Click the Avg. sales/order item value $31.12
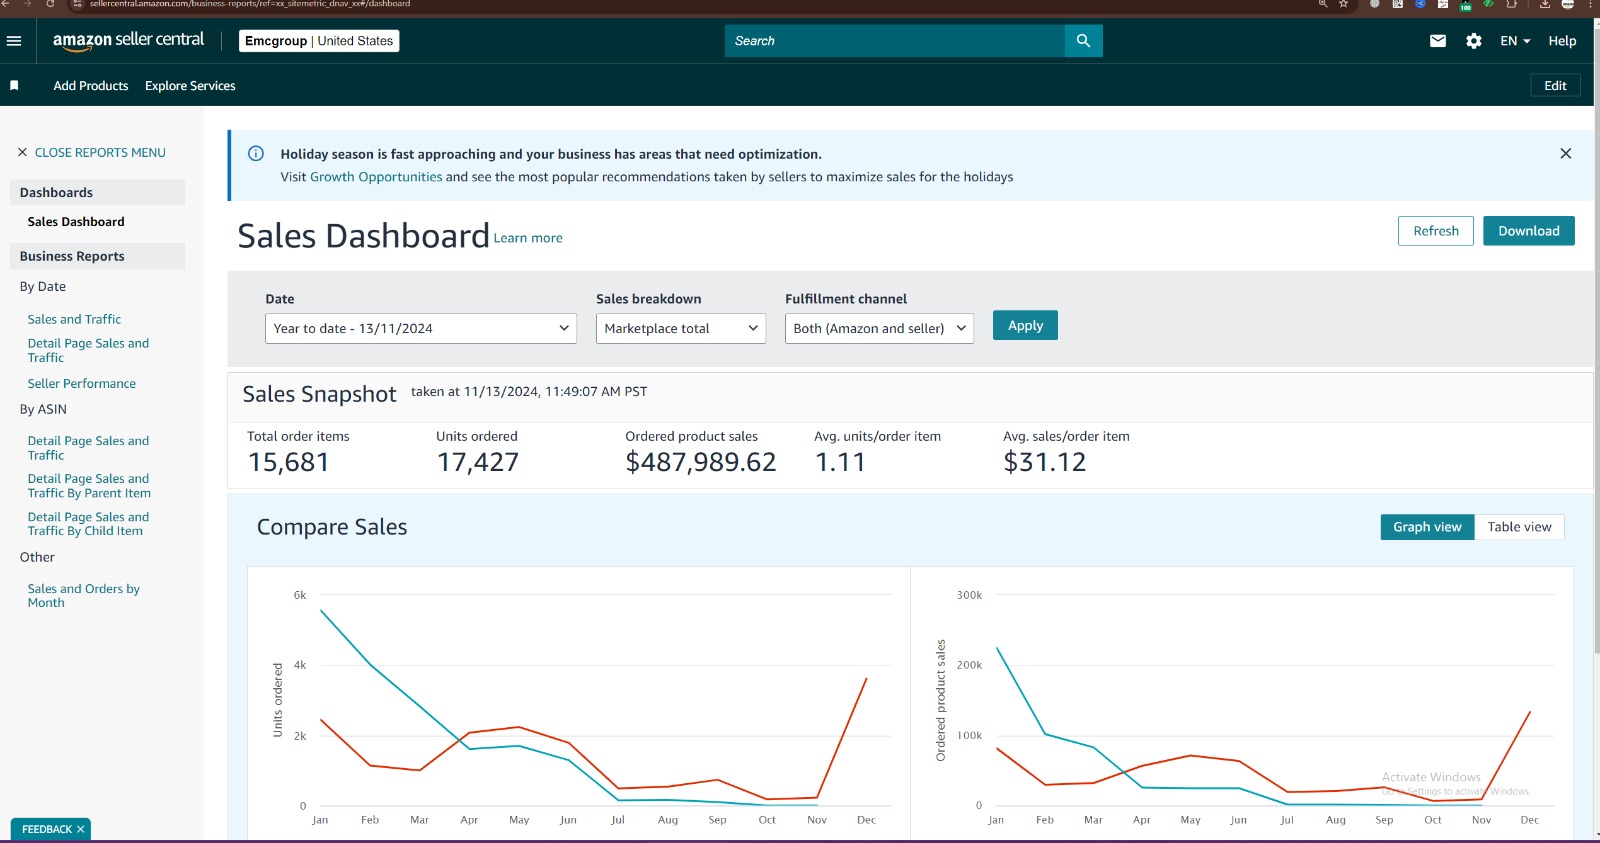Image resolution: width=1600 pixels, height=843 pixels. (x=1044, y=462)
